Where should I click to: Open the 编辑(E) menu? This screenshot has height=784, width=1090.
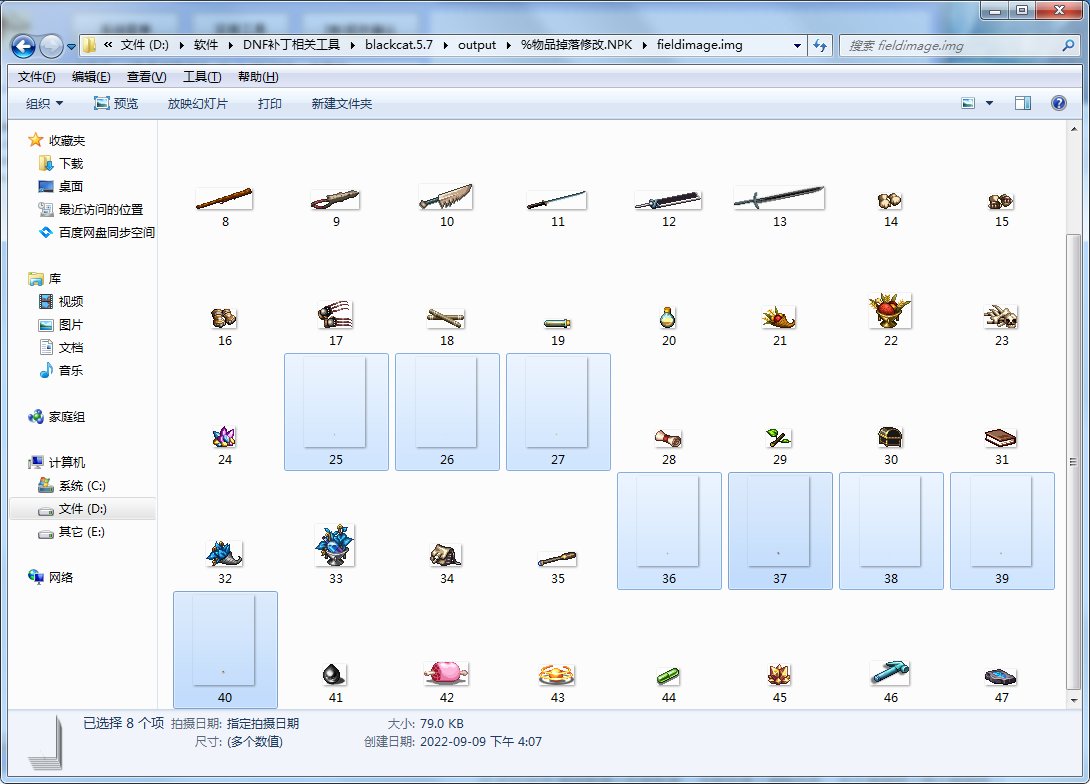coord(91,76)
